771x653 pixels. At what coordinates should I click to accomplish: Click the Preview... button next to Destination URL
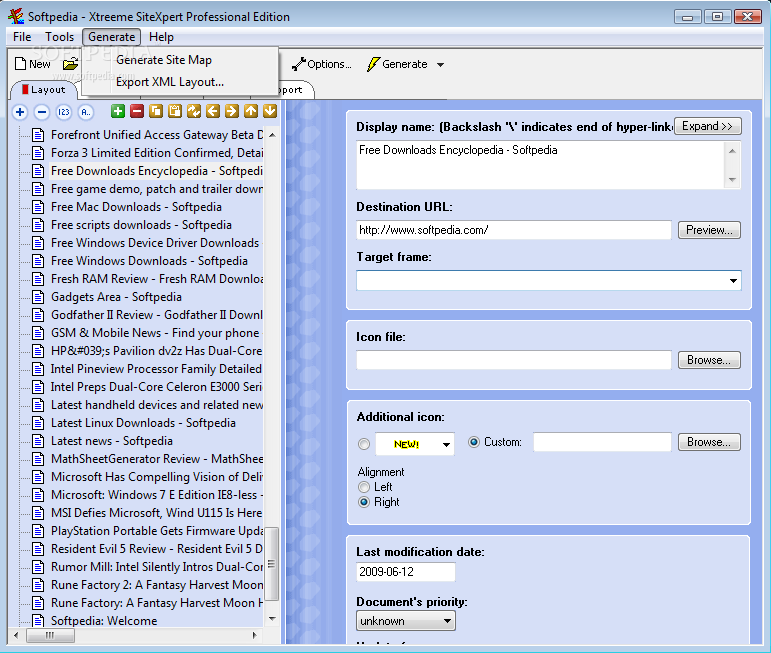click(709, 230)
